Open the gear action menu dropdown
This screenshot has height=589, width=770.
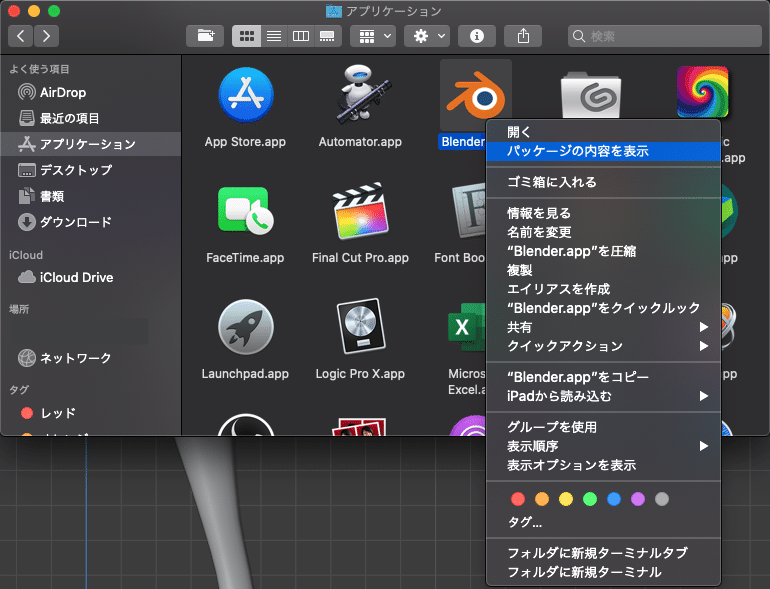pyautogui.click(x=427, y=36)
